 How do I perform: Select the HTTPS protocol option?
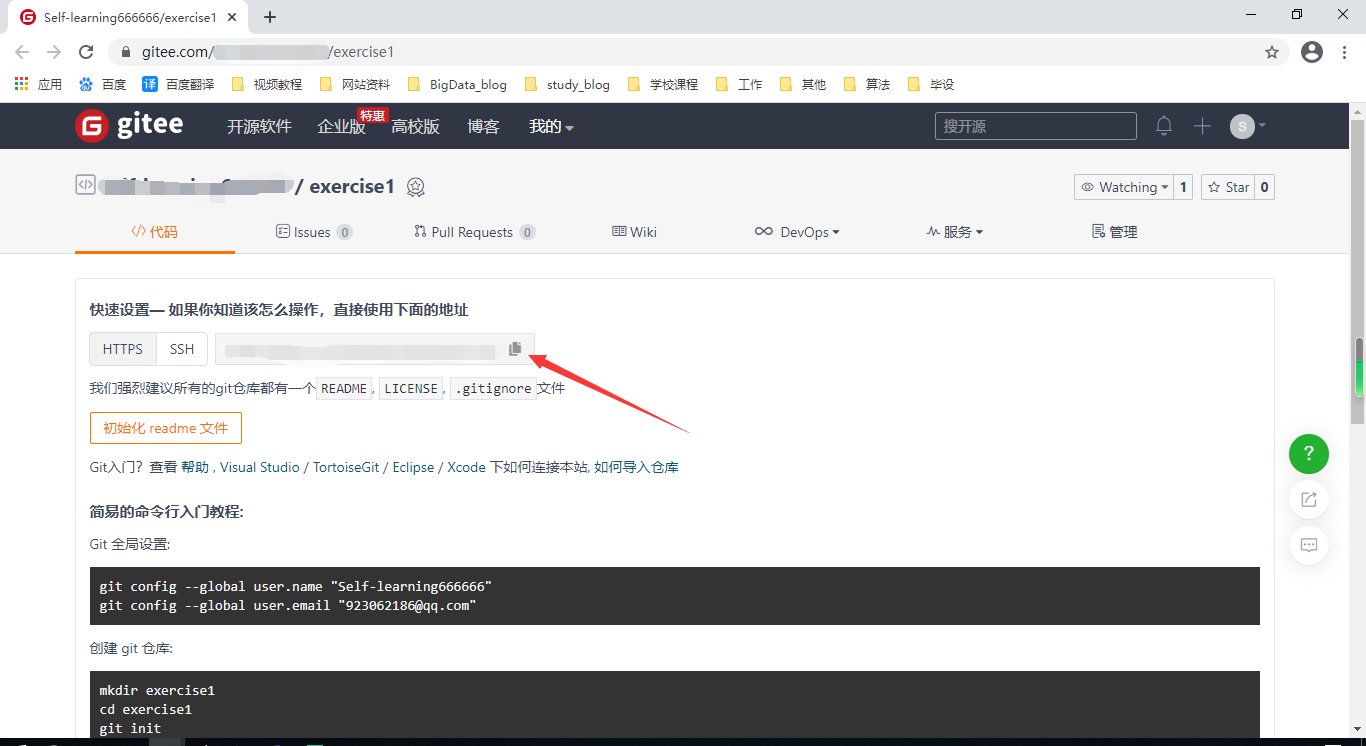tap(123, 349)
